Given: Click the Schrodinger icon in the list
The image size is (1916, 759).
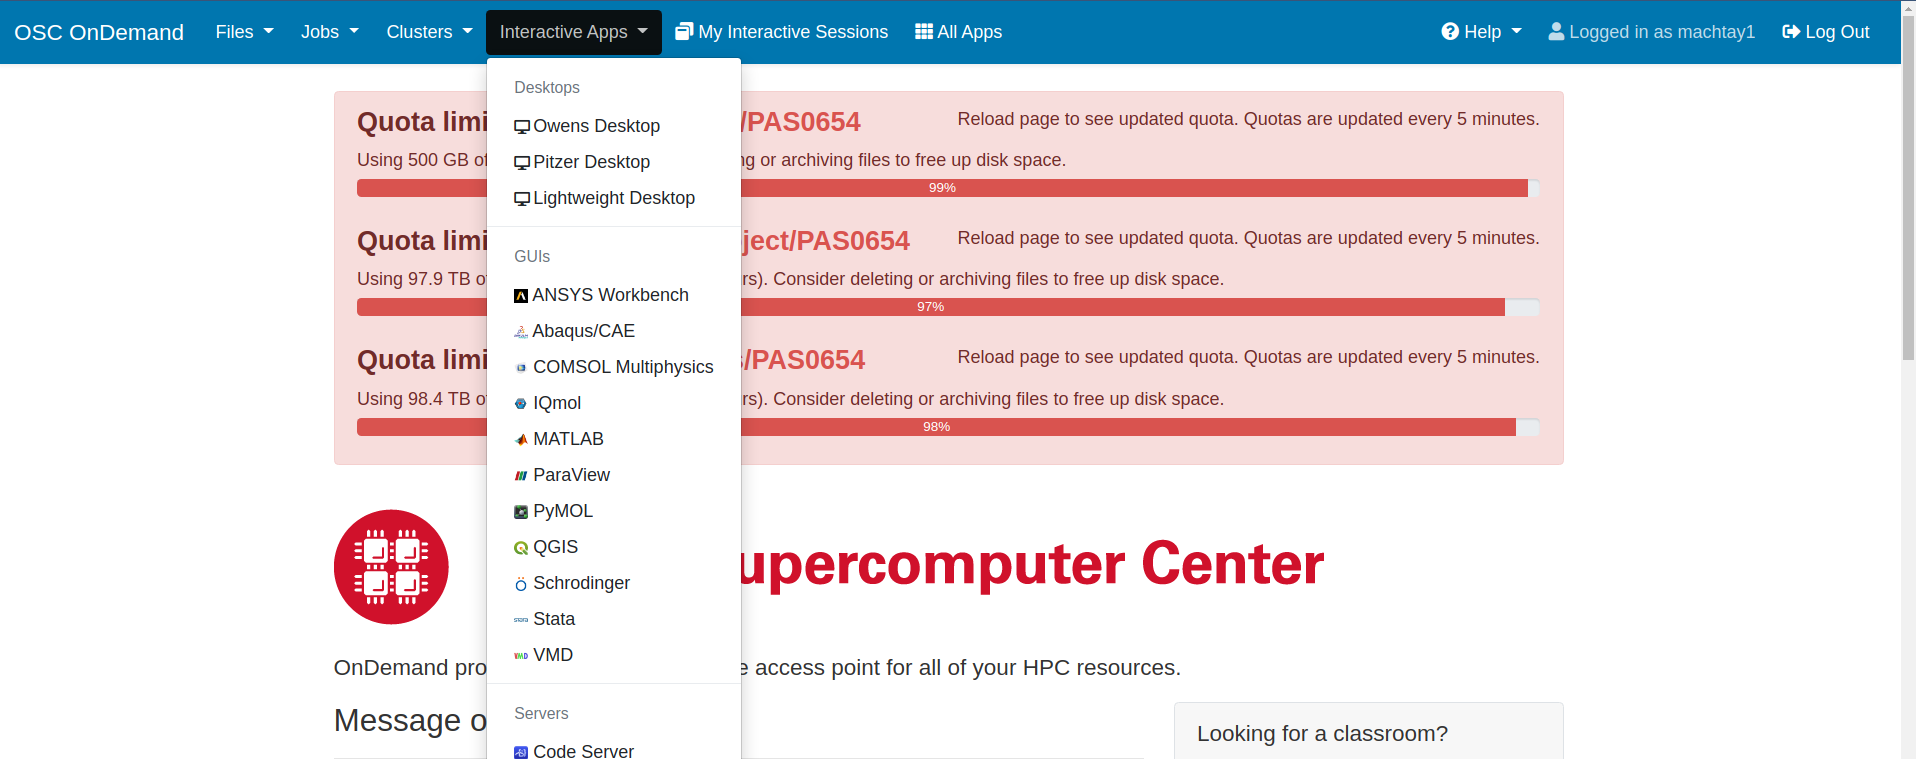Looking at the screenshot, I should click(521, 584).
